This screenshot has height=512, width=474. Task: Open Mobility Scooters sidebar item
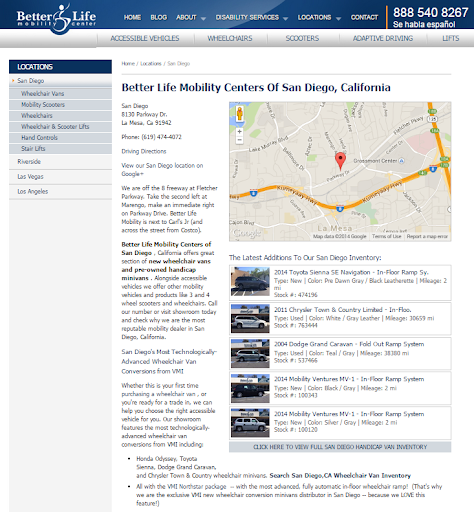[x=60, y=105]
